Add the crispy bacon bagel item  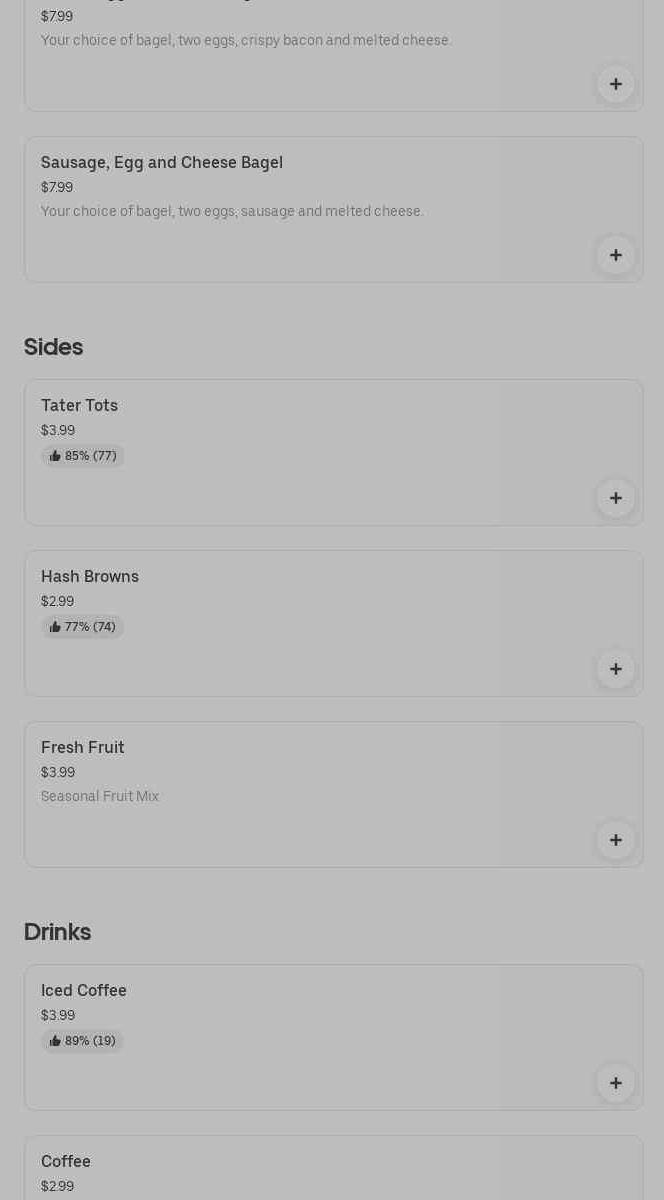(615, 84)
